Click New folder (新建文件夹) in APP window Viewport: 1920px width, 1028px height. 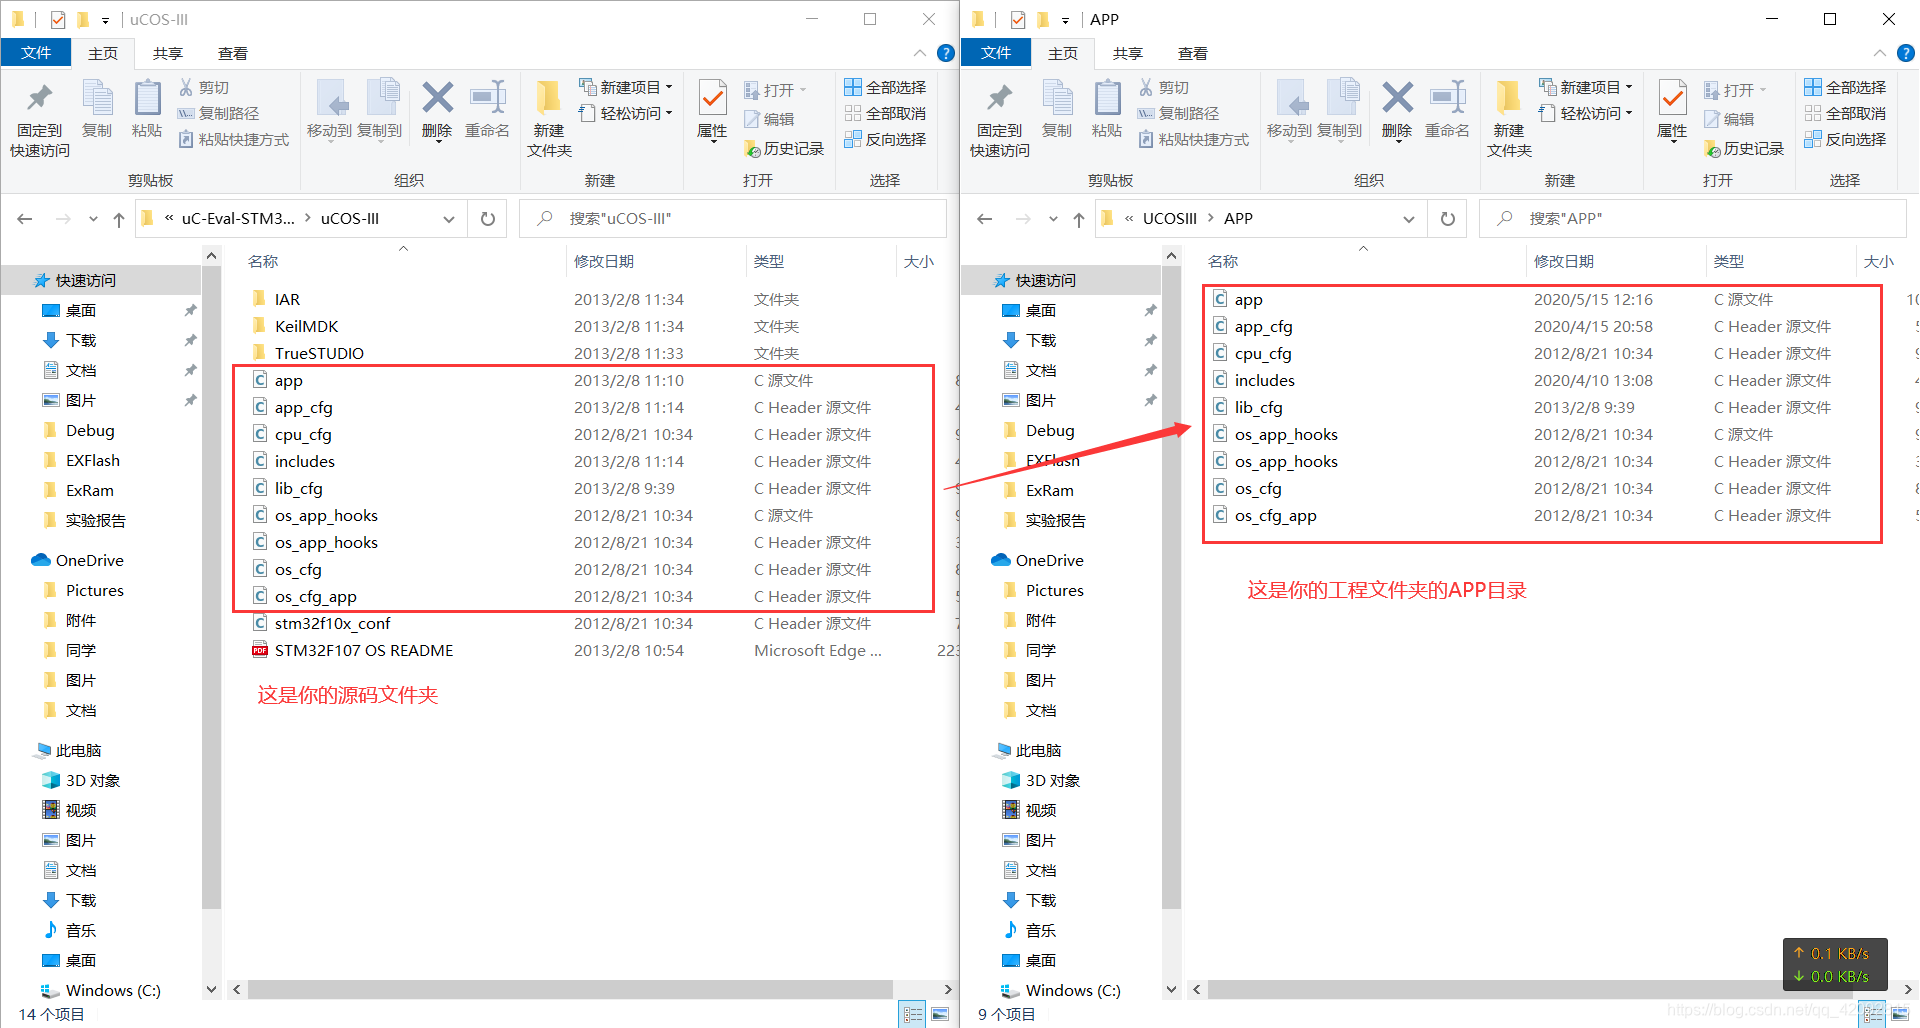tap(1509, 119)
